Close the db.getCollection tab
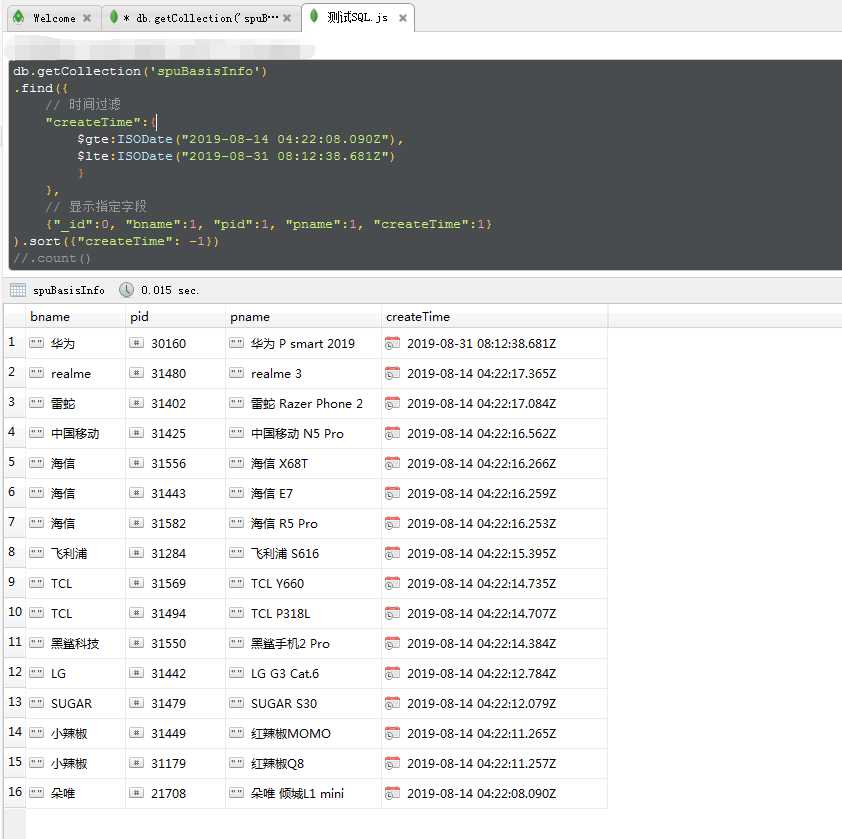842x839 pixels. (287, 18)
